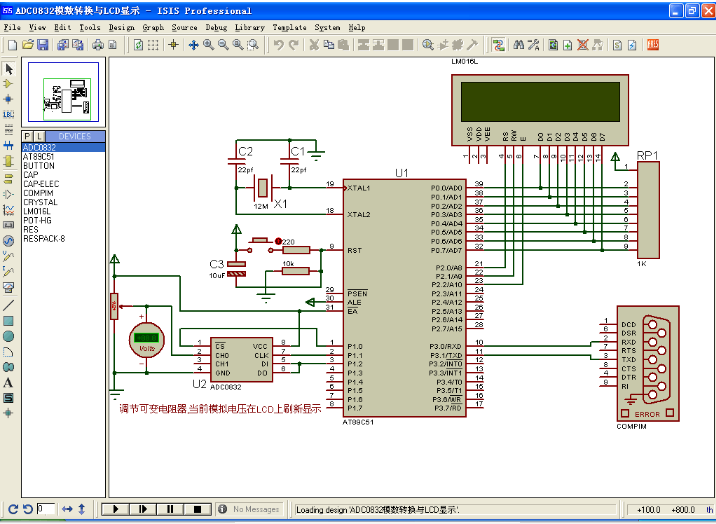Toggle the Wire Autorouter icon

498,45
